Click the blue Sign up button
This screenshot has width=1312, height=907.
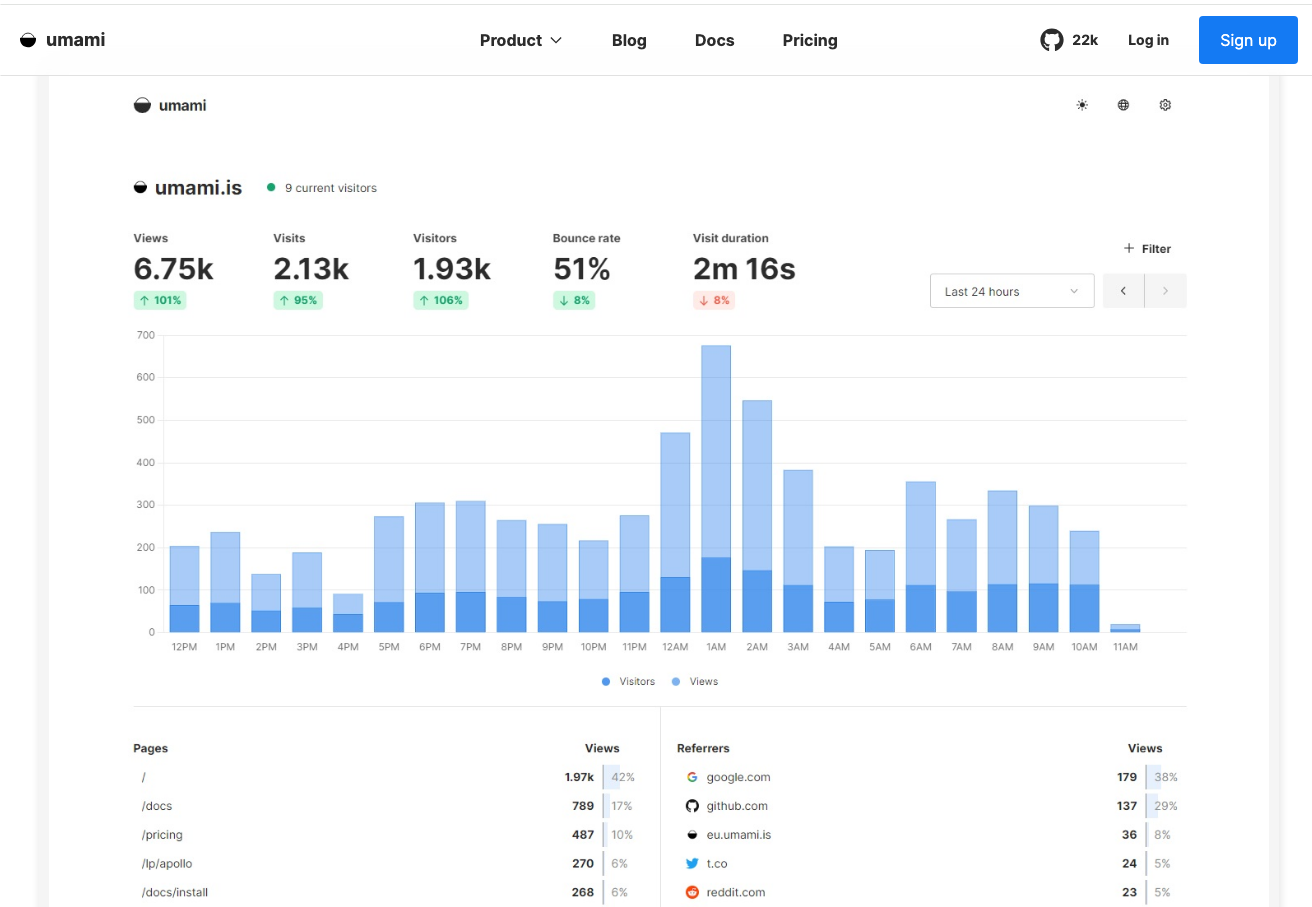point(1248,40)
